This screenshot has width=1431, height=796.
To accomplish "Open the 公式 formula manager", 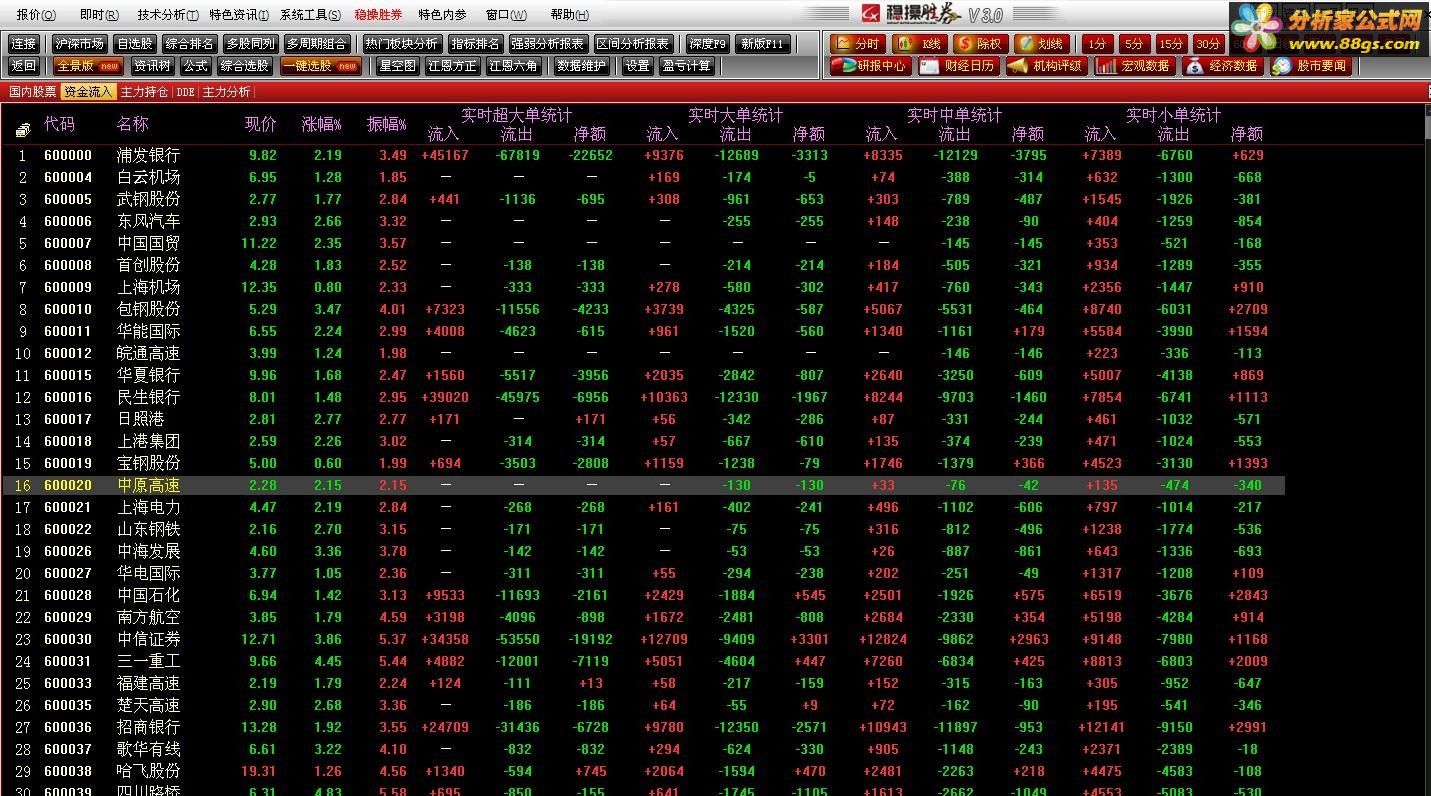I will [196, 66].
